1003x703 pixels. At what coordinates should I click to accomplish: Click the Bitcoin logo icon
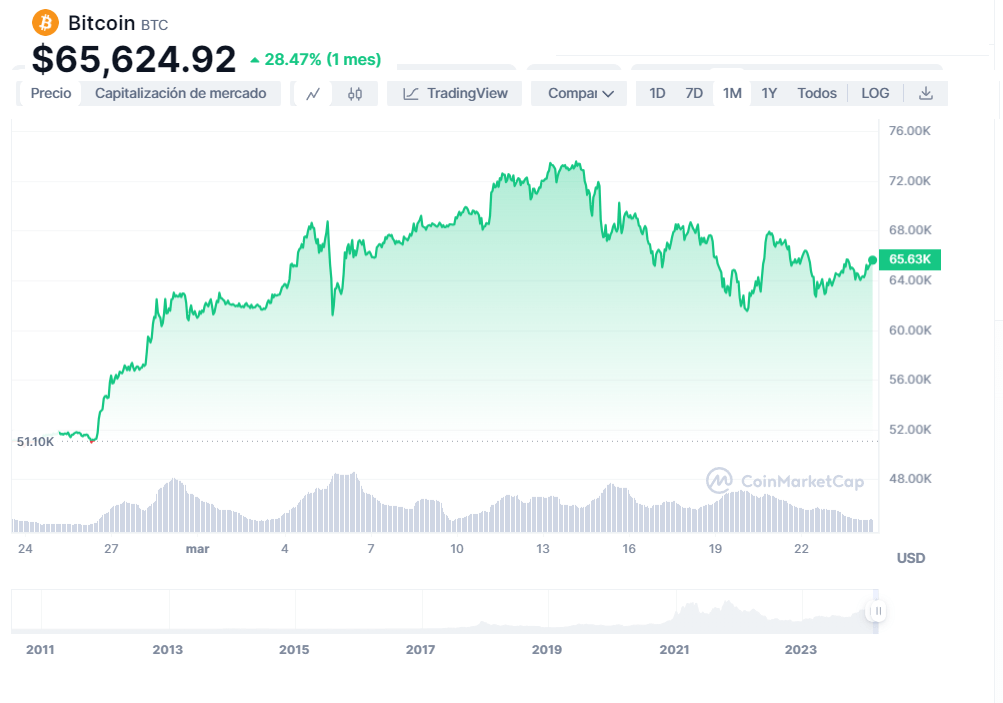46,22
